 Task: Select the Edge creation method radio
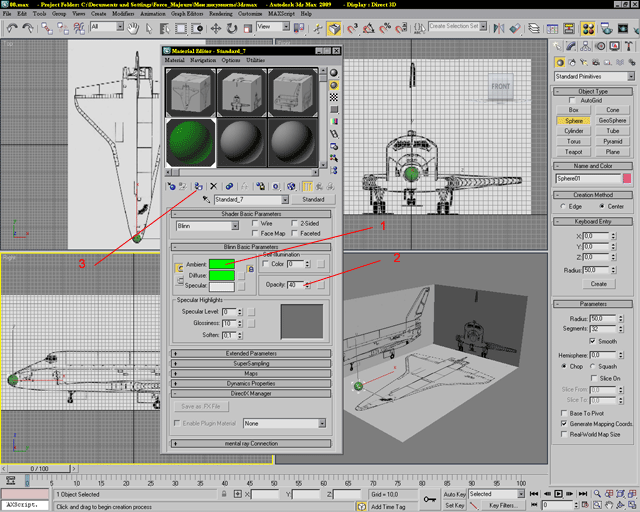tap(563, 206)
